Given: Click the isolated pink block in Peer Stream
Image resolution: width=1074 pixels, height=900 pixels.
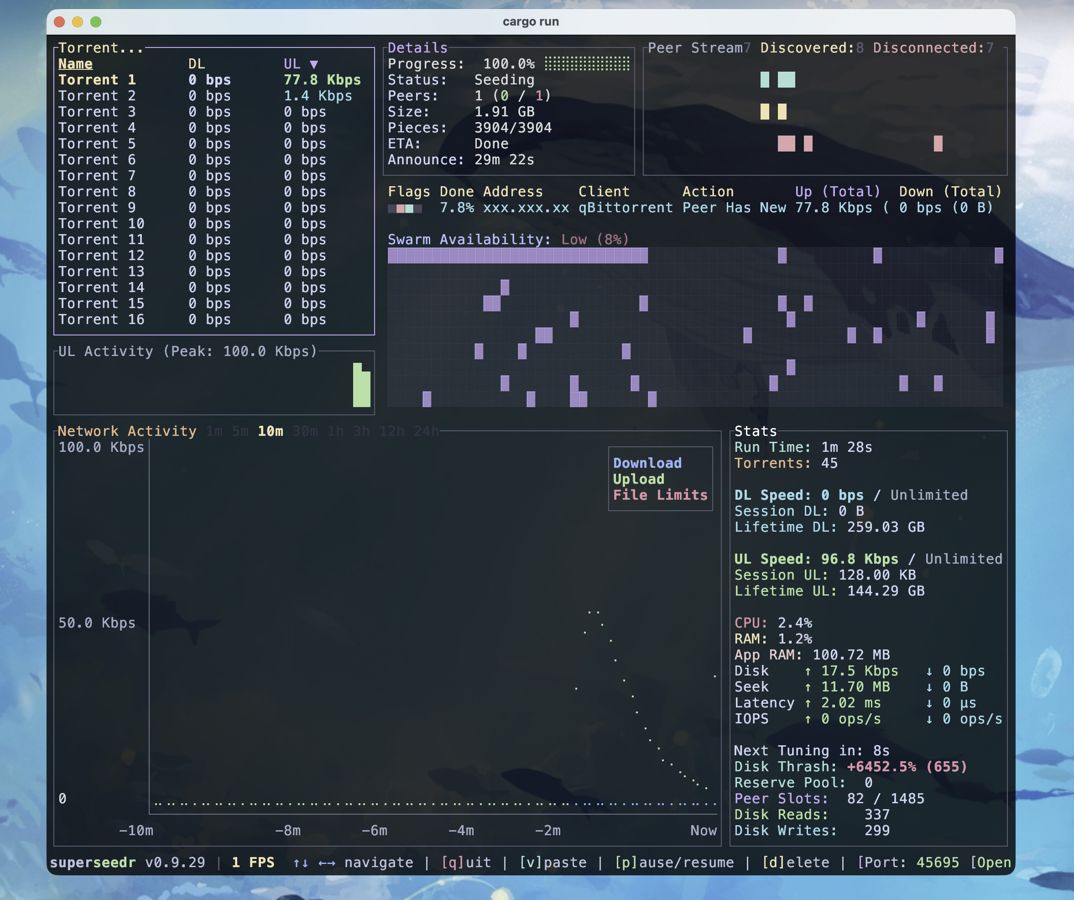Looking at the screenshot, I should point(938,144).
